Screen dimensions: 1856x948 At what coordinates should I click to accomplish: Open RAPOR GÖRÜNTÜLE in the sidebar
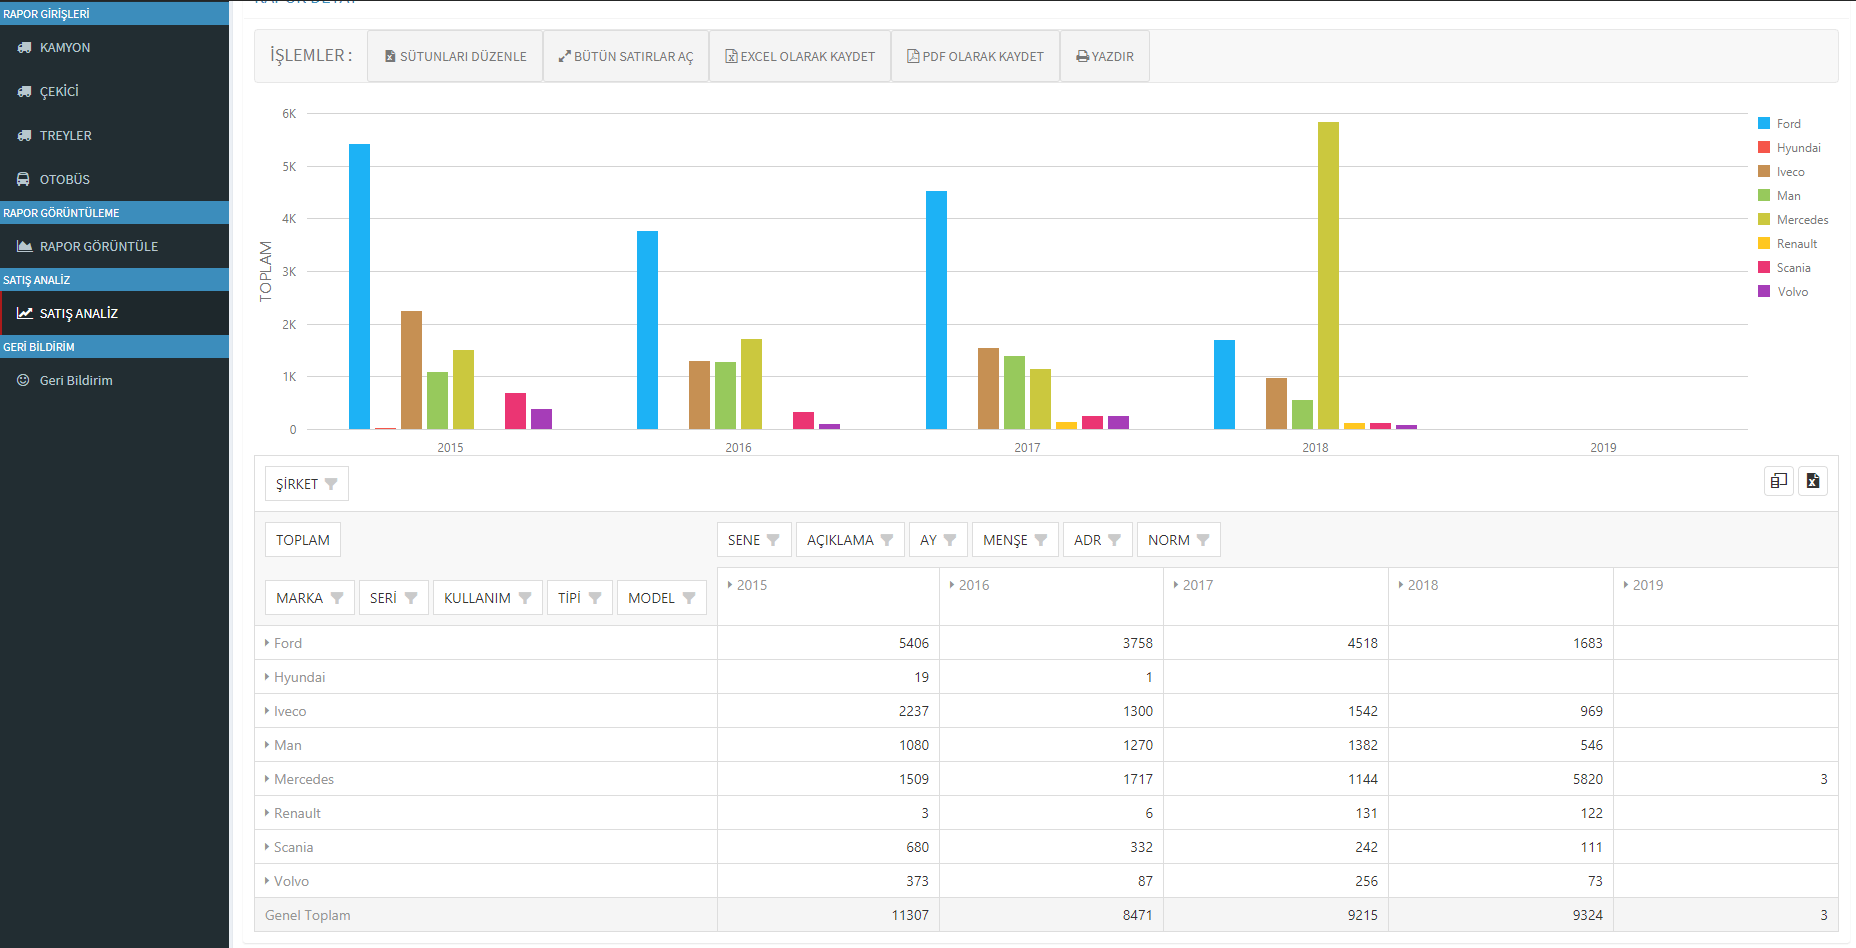(x=98, y=247)
